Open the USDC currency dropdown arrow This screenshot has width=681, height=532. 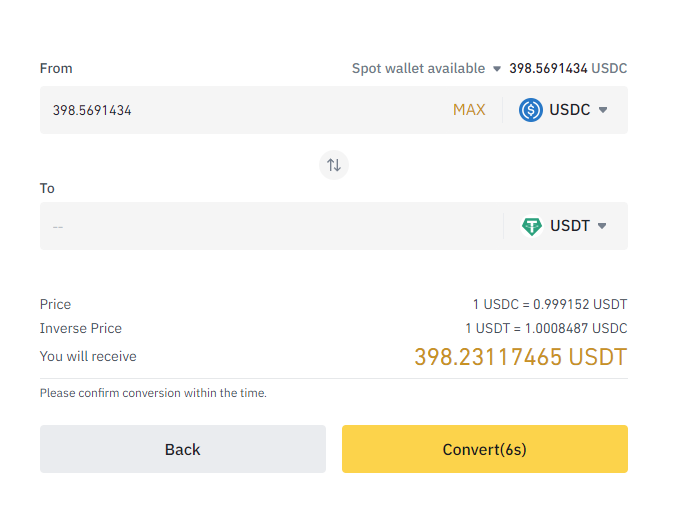point(603,110)
